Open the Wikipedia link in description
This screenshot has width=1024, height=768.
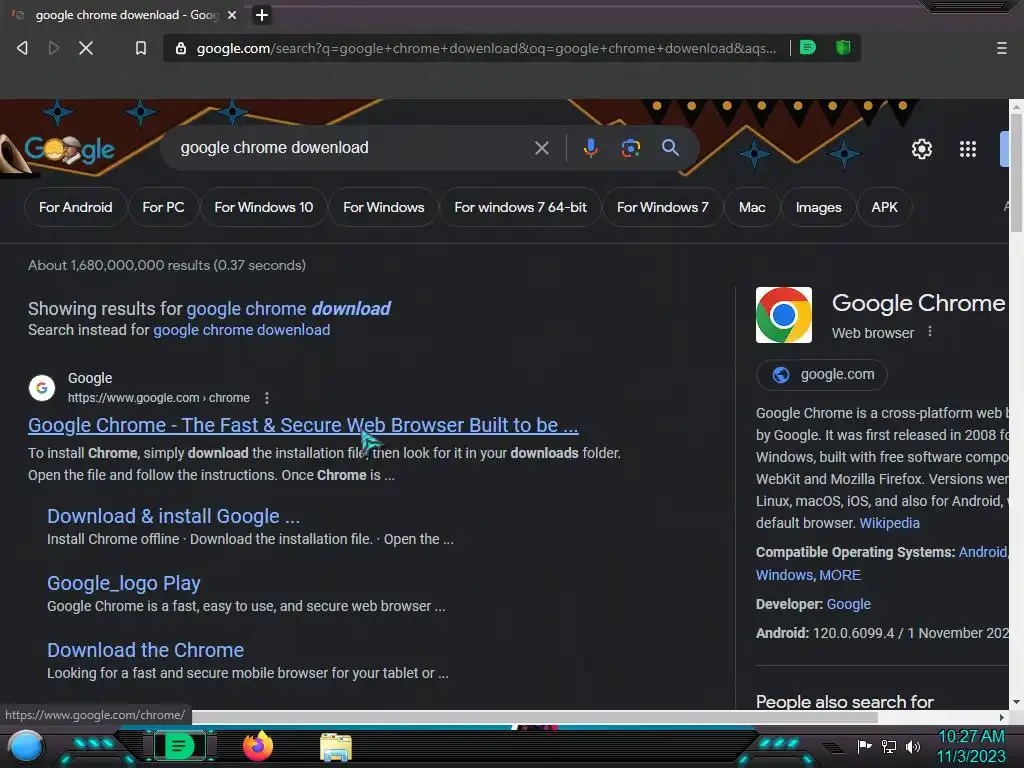(x=889, y=523)
